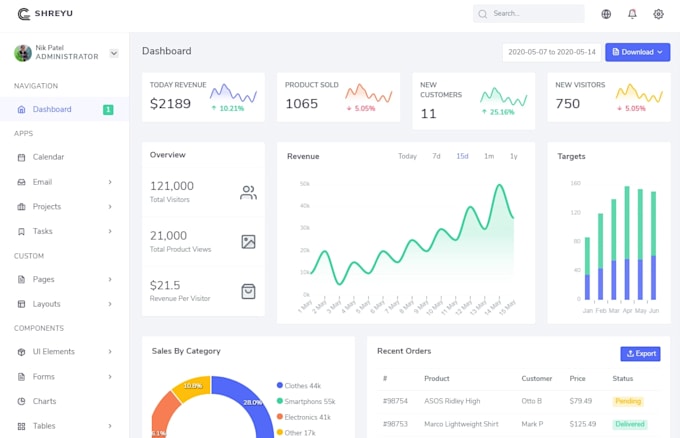Click the Marco Lightweight Shirt product cell
The width and height of the screenshot is (680, 438).
461,424
